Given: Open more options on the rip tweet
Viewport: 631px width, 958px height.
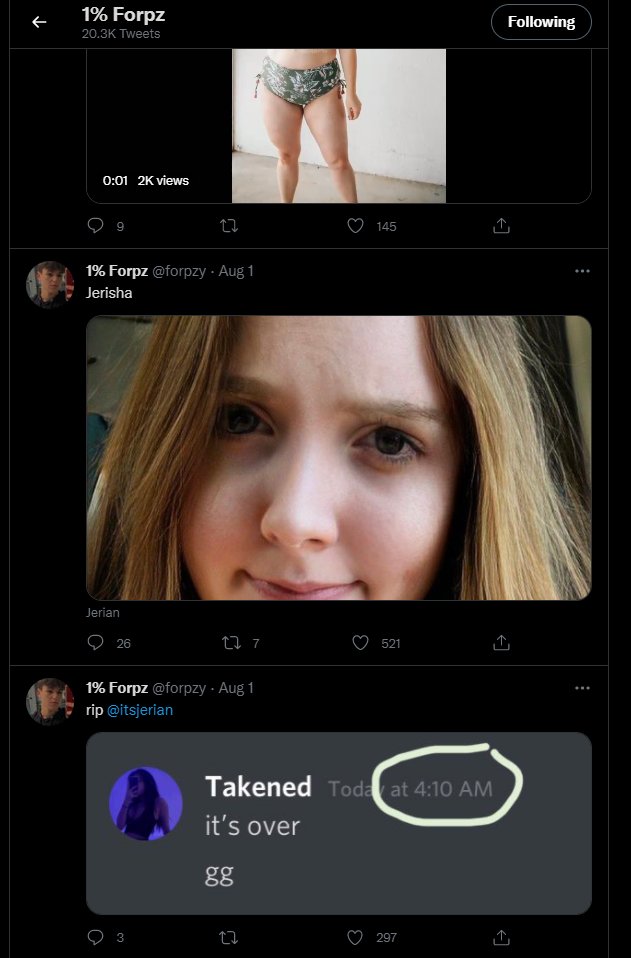Looking at the screenshot, I should click(x=582, y=688).
